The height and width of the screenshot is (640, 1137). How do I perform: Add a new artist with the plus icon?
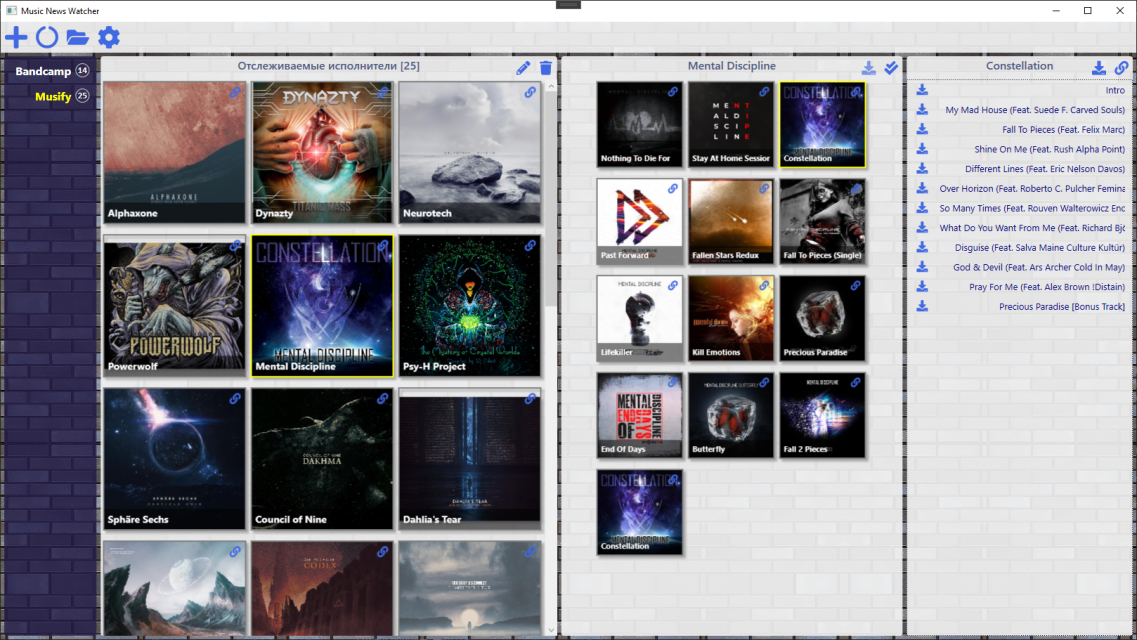(x=16, y=37)
